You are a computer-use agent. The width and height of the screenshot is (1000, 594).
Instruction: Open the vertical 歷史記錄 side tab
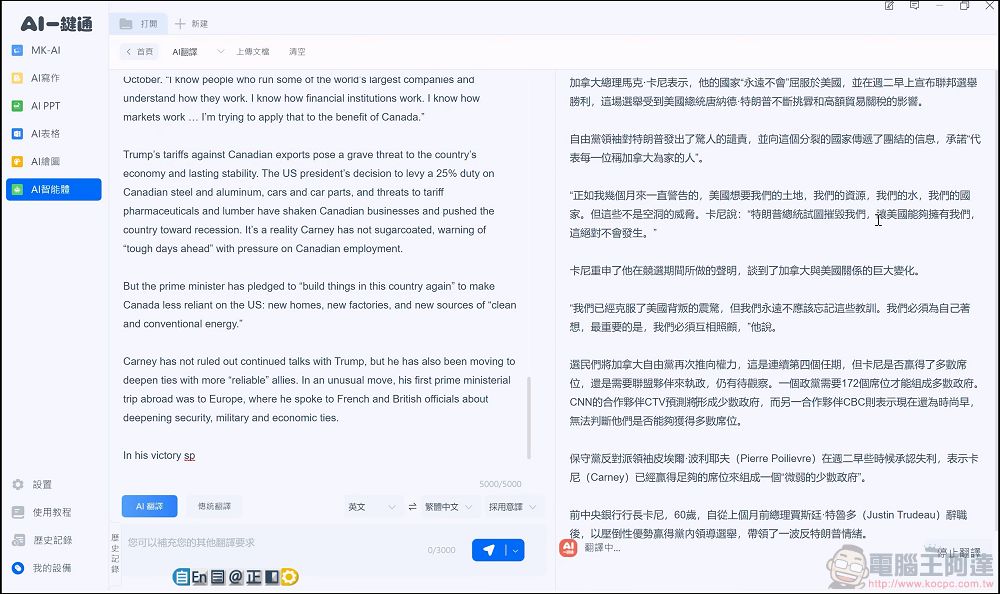[115, 553]
